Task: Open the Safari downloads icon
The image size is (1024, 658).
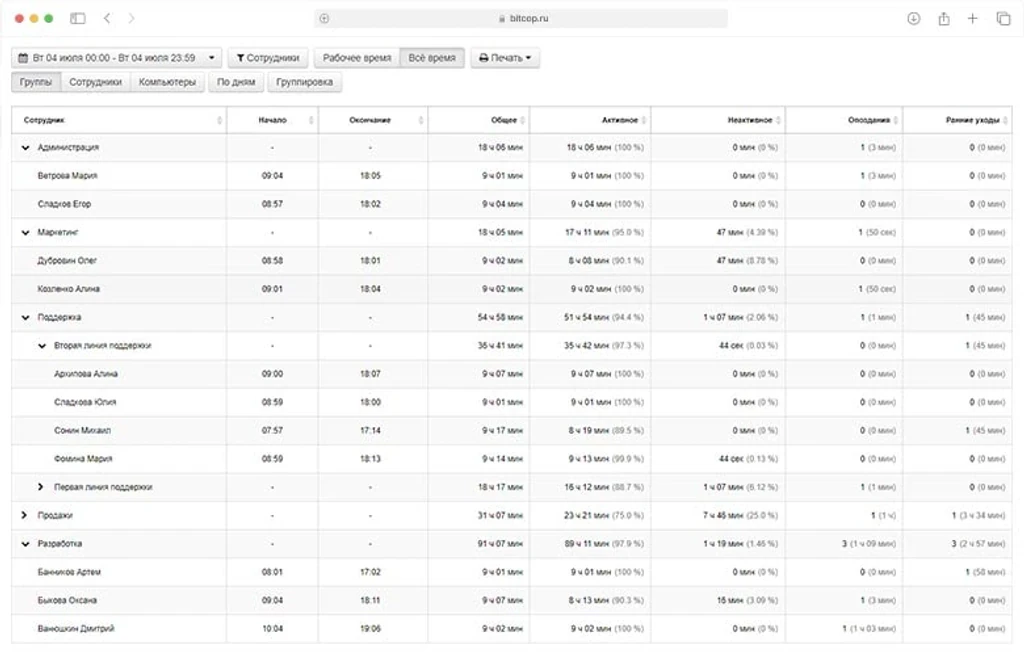Action: point(914,18)
